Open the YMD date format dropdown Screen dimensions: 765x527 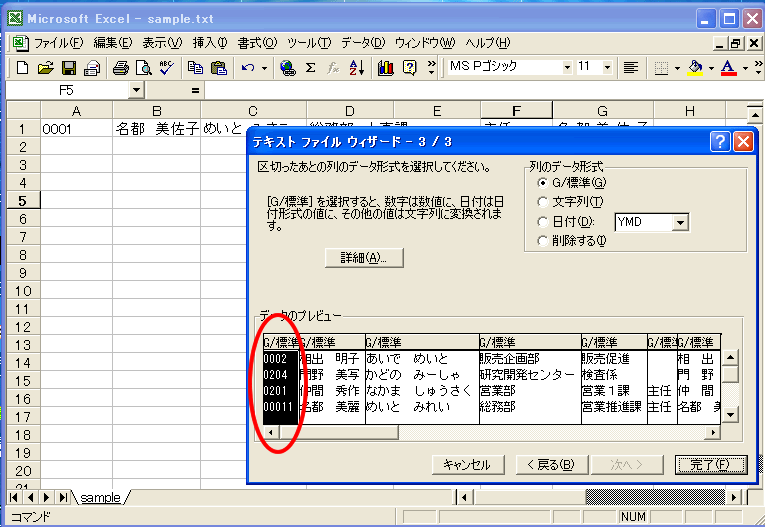point(680,223)
